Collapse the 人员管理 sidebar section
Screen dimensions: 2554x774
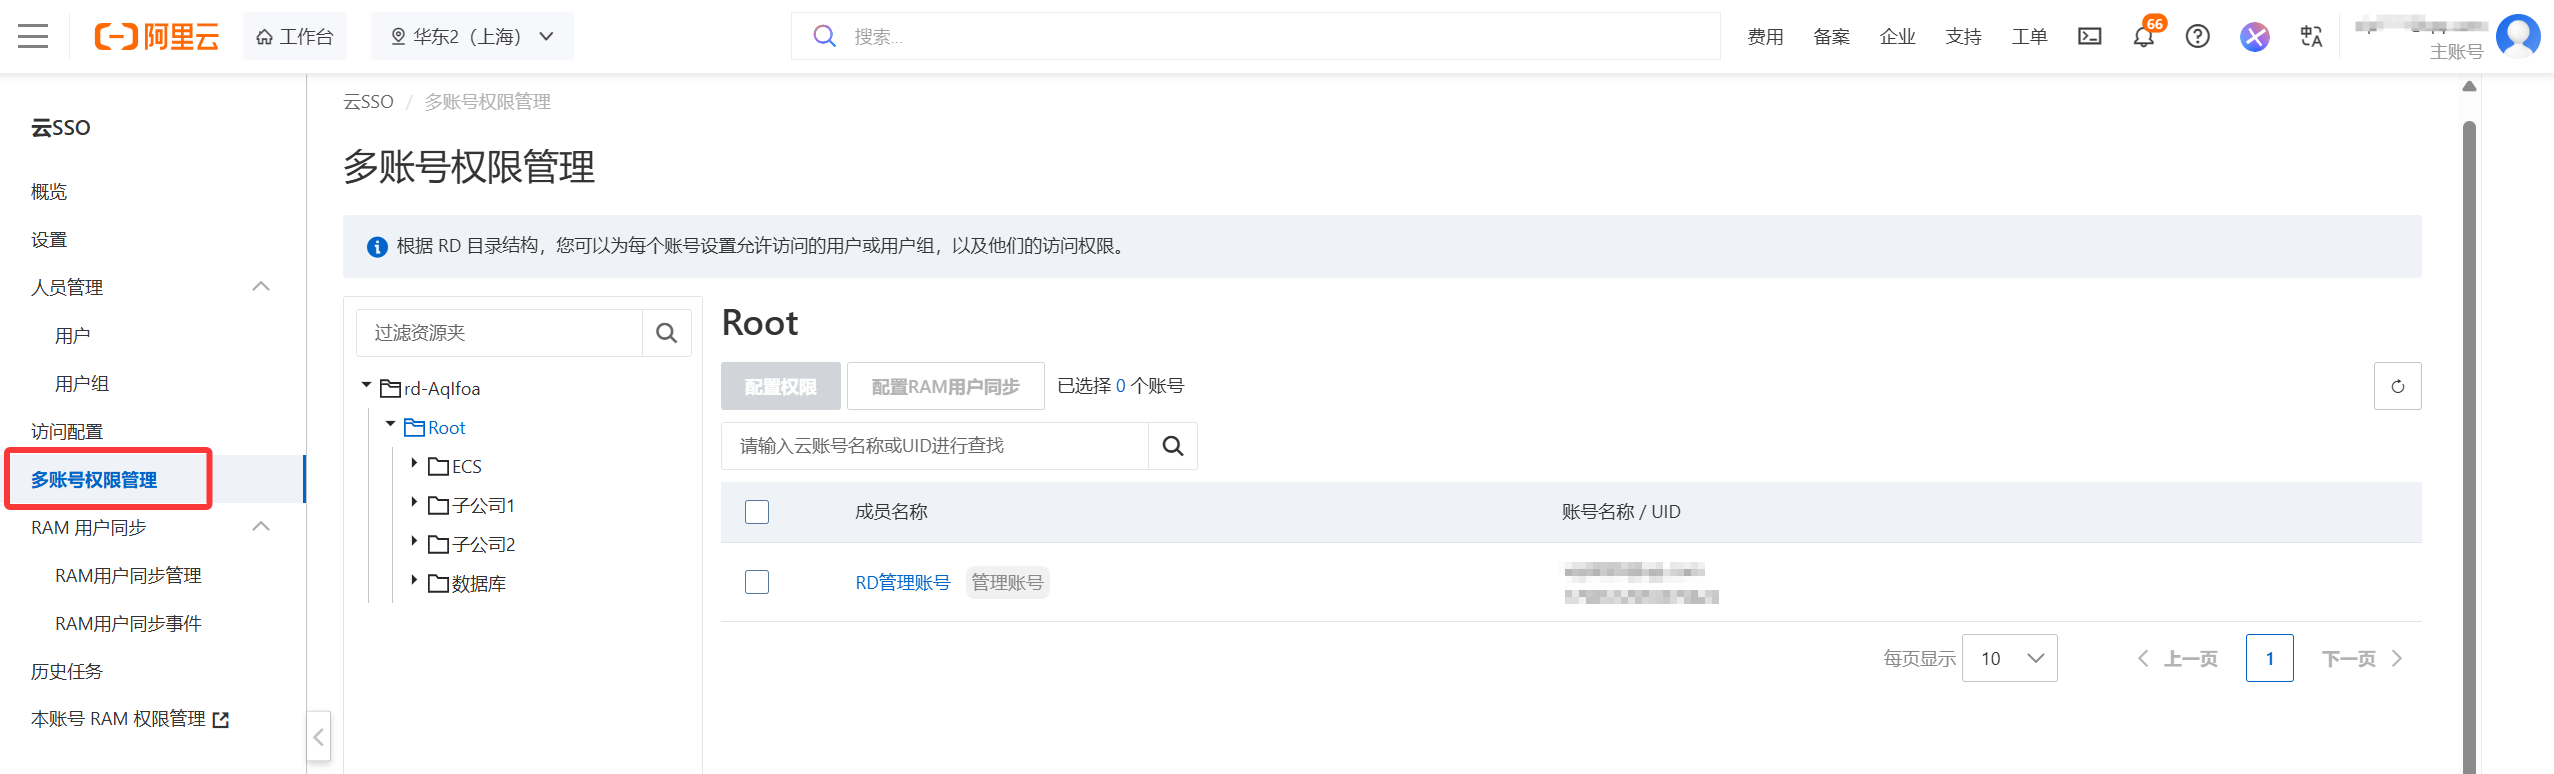(261, 287)
